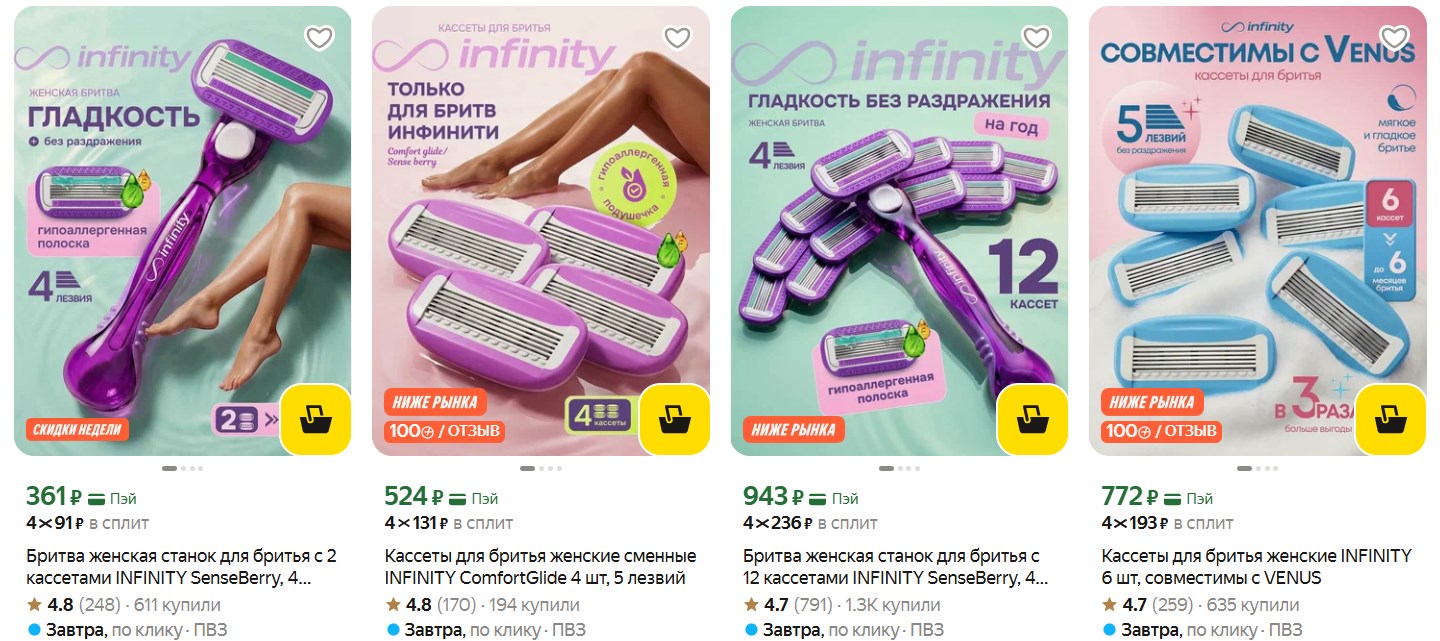The width and height of the screenshot is (1440, 641).
Task: Open the ComfortGlide 4 шт cassettes title link
Action: click(x=540, y=567)
